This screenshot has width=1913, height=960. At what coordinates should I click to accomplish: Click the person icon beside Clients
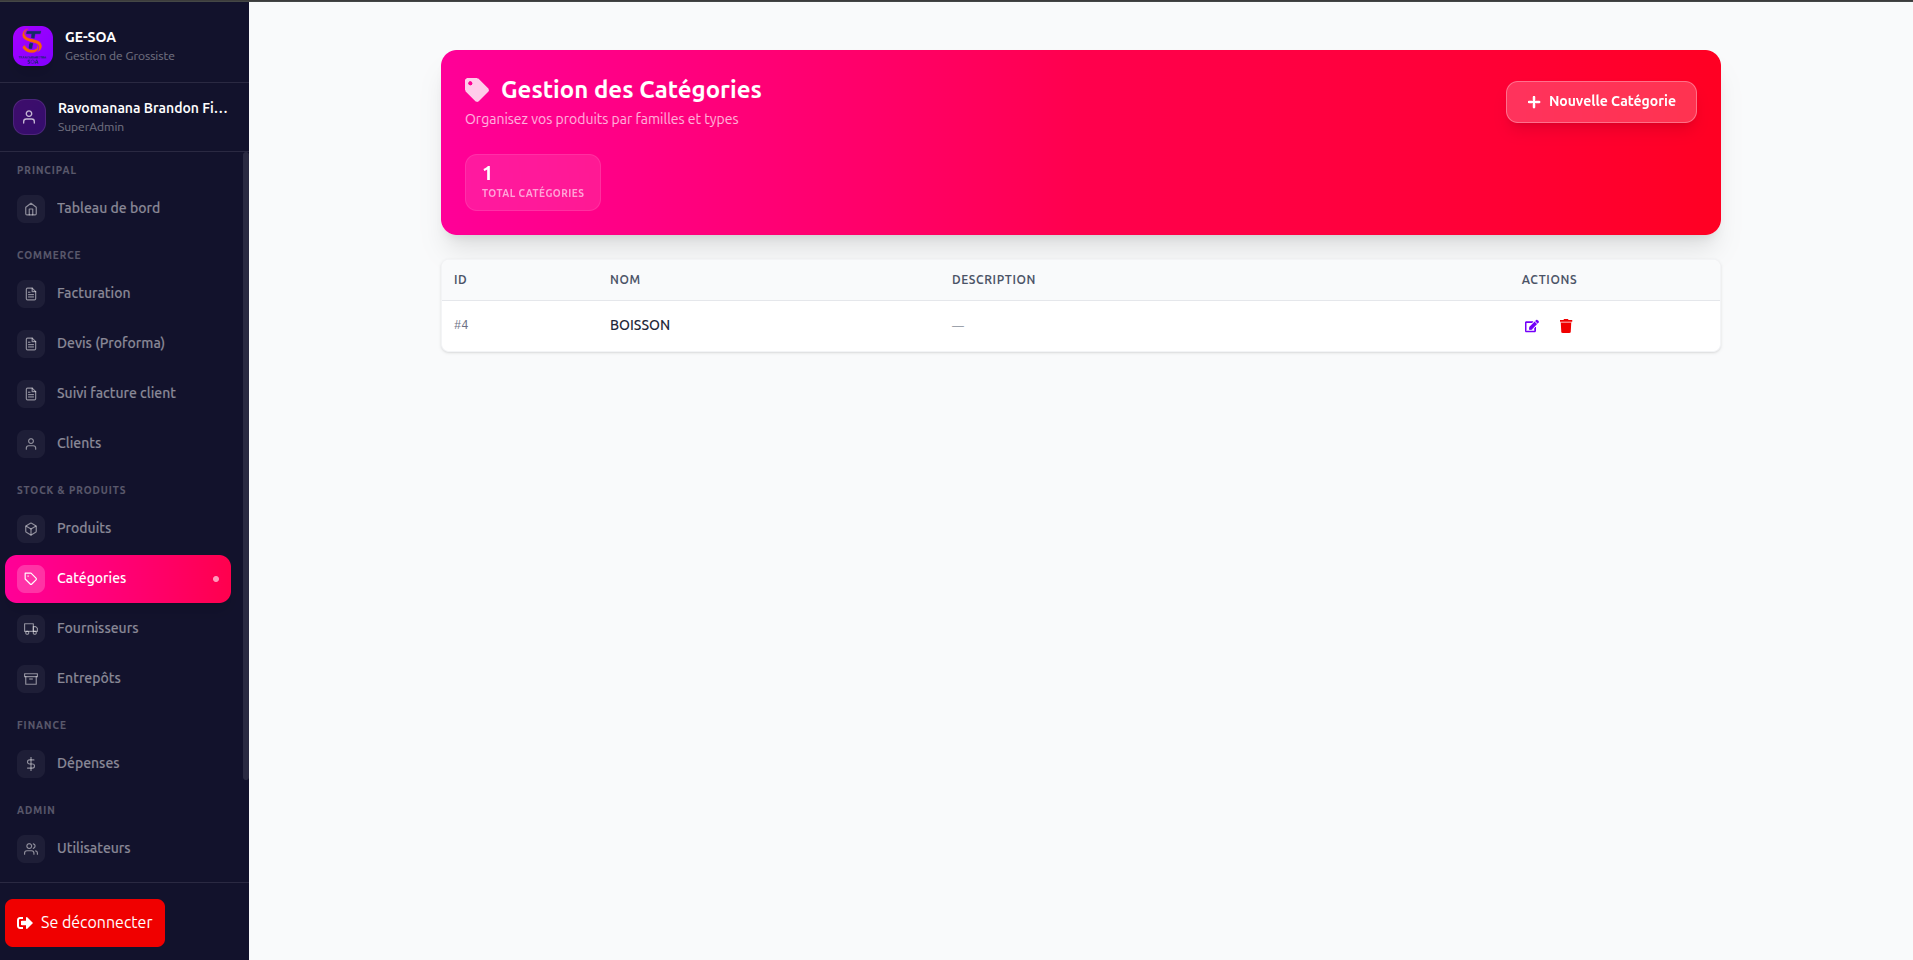pos(31,444)
